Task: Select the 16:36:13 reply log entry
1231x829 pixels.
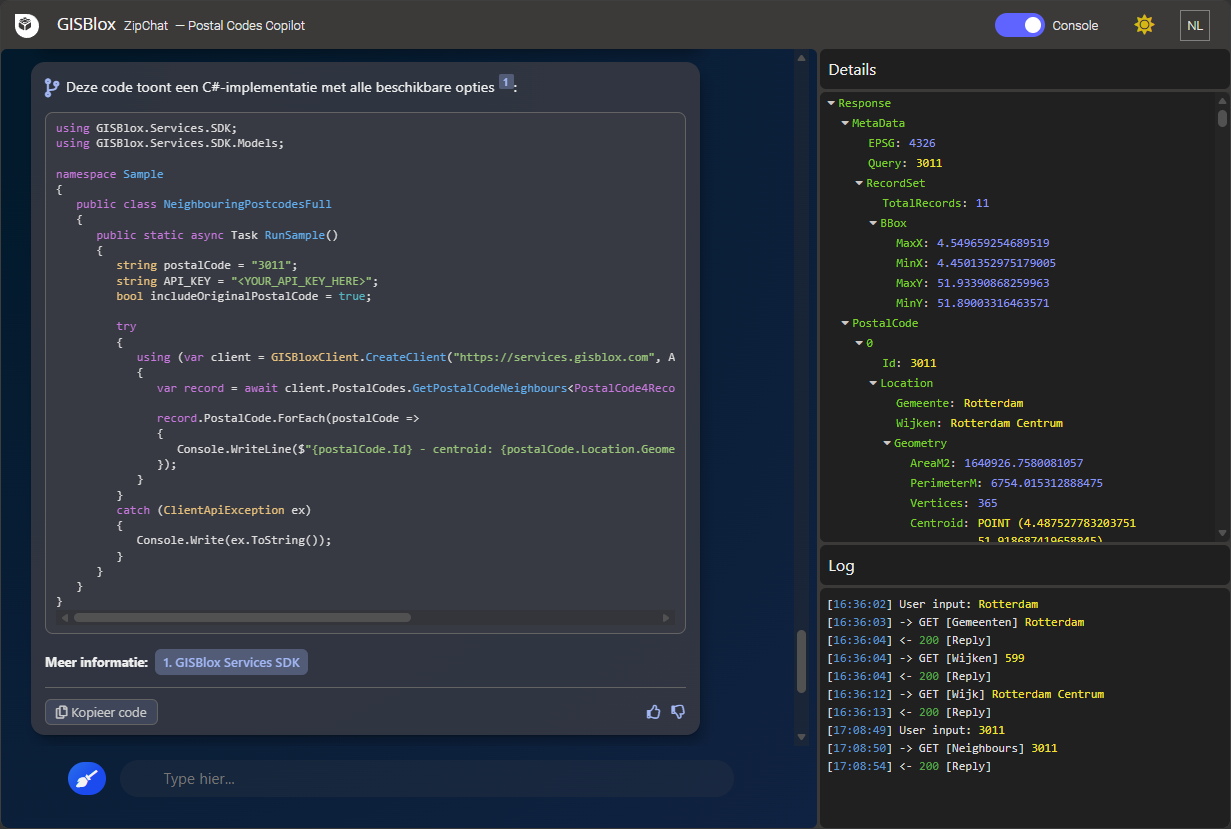Action: tap(909, 712)
